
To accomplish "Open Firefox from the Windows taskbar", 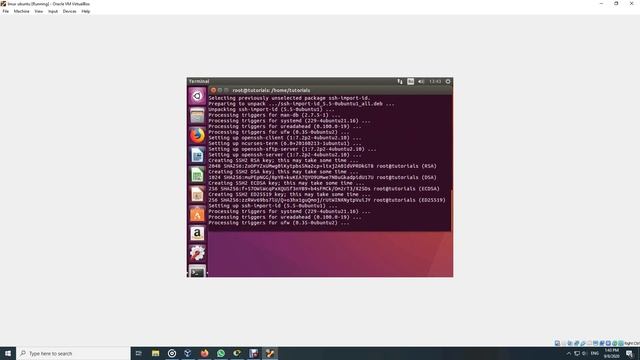I will point(204,353).
